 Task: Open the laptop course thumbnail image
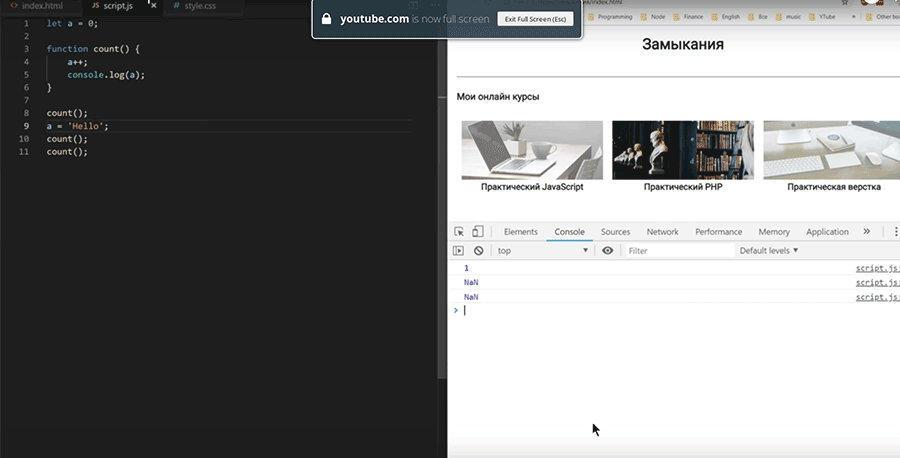532,150
